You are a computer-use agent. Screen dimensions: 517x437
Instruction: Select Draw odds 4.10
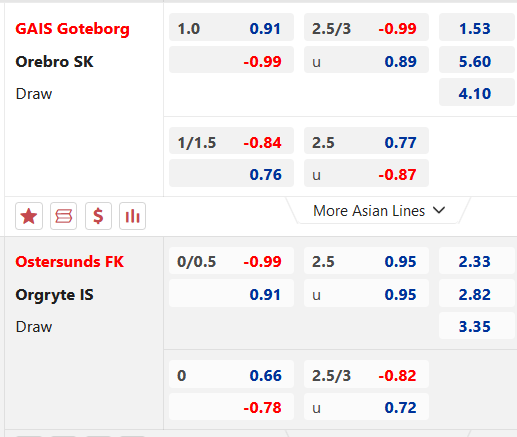click(x=477, y=92)
